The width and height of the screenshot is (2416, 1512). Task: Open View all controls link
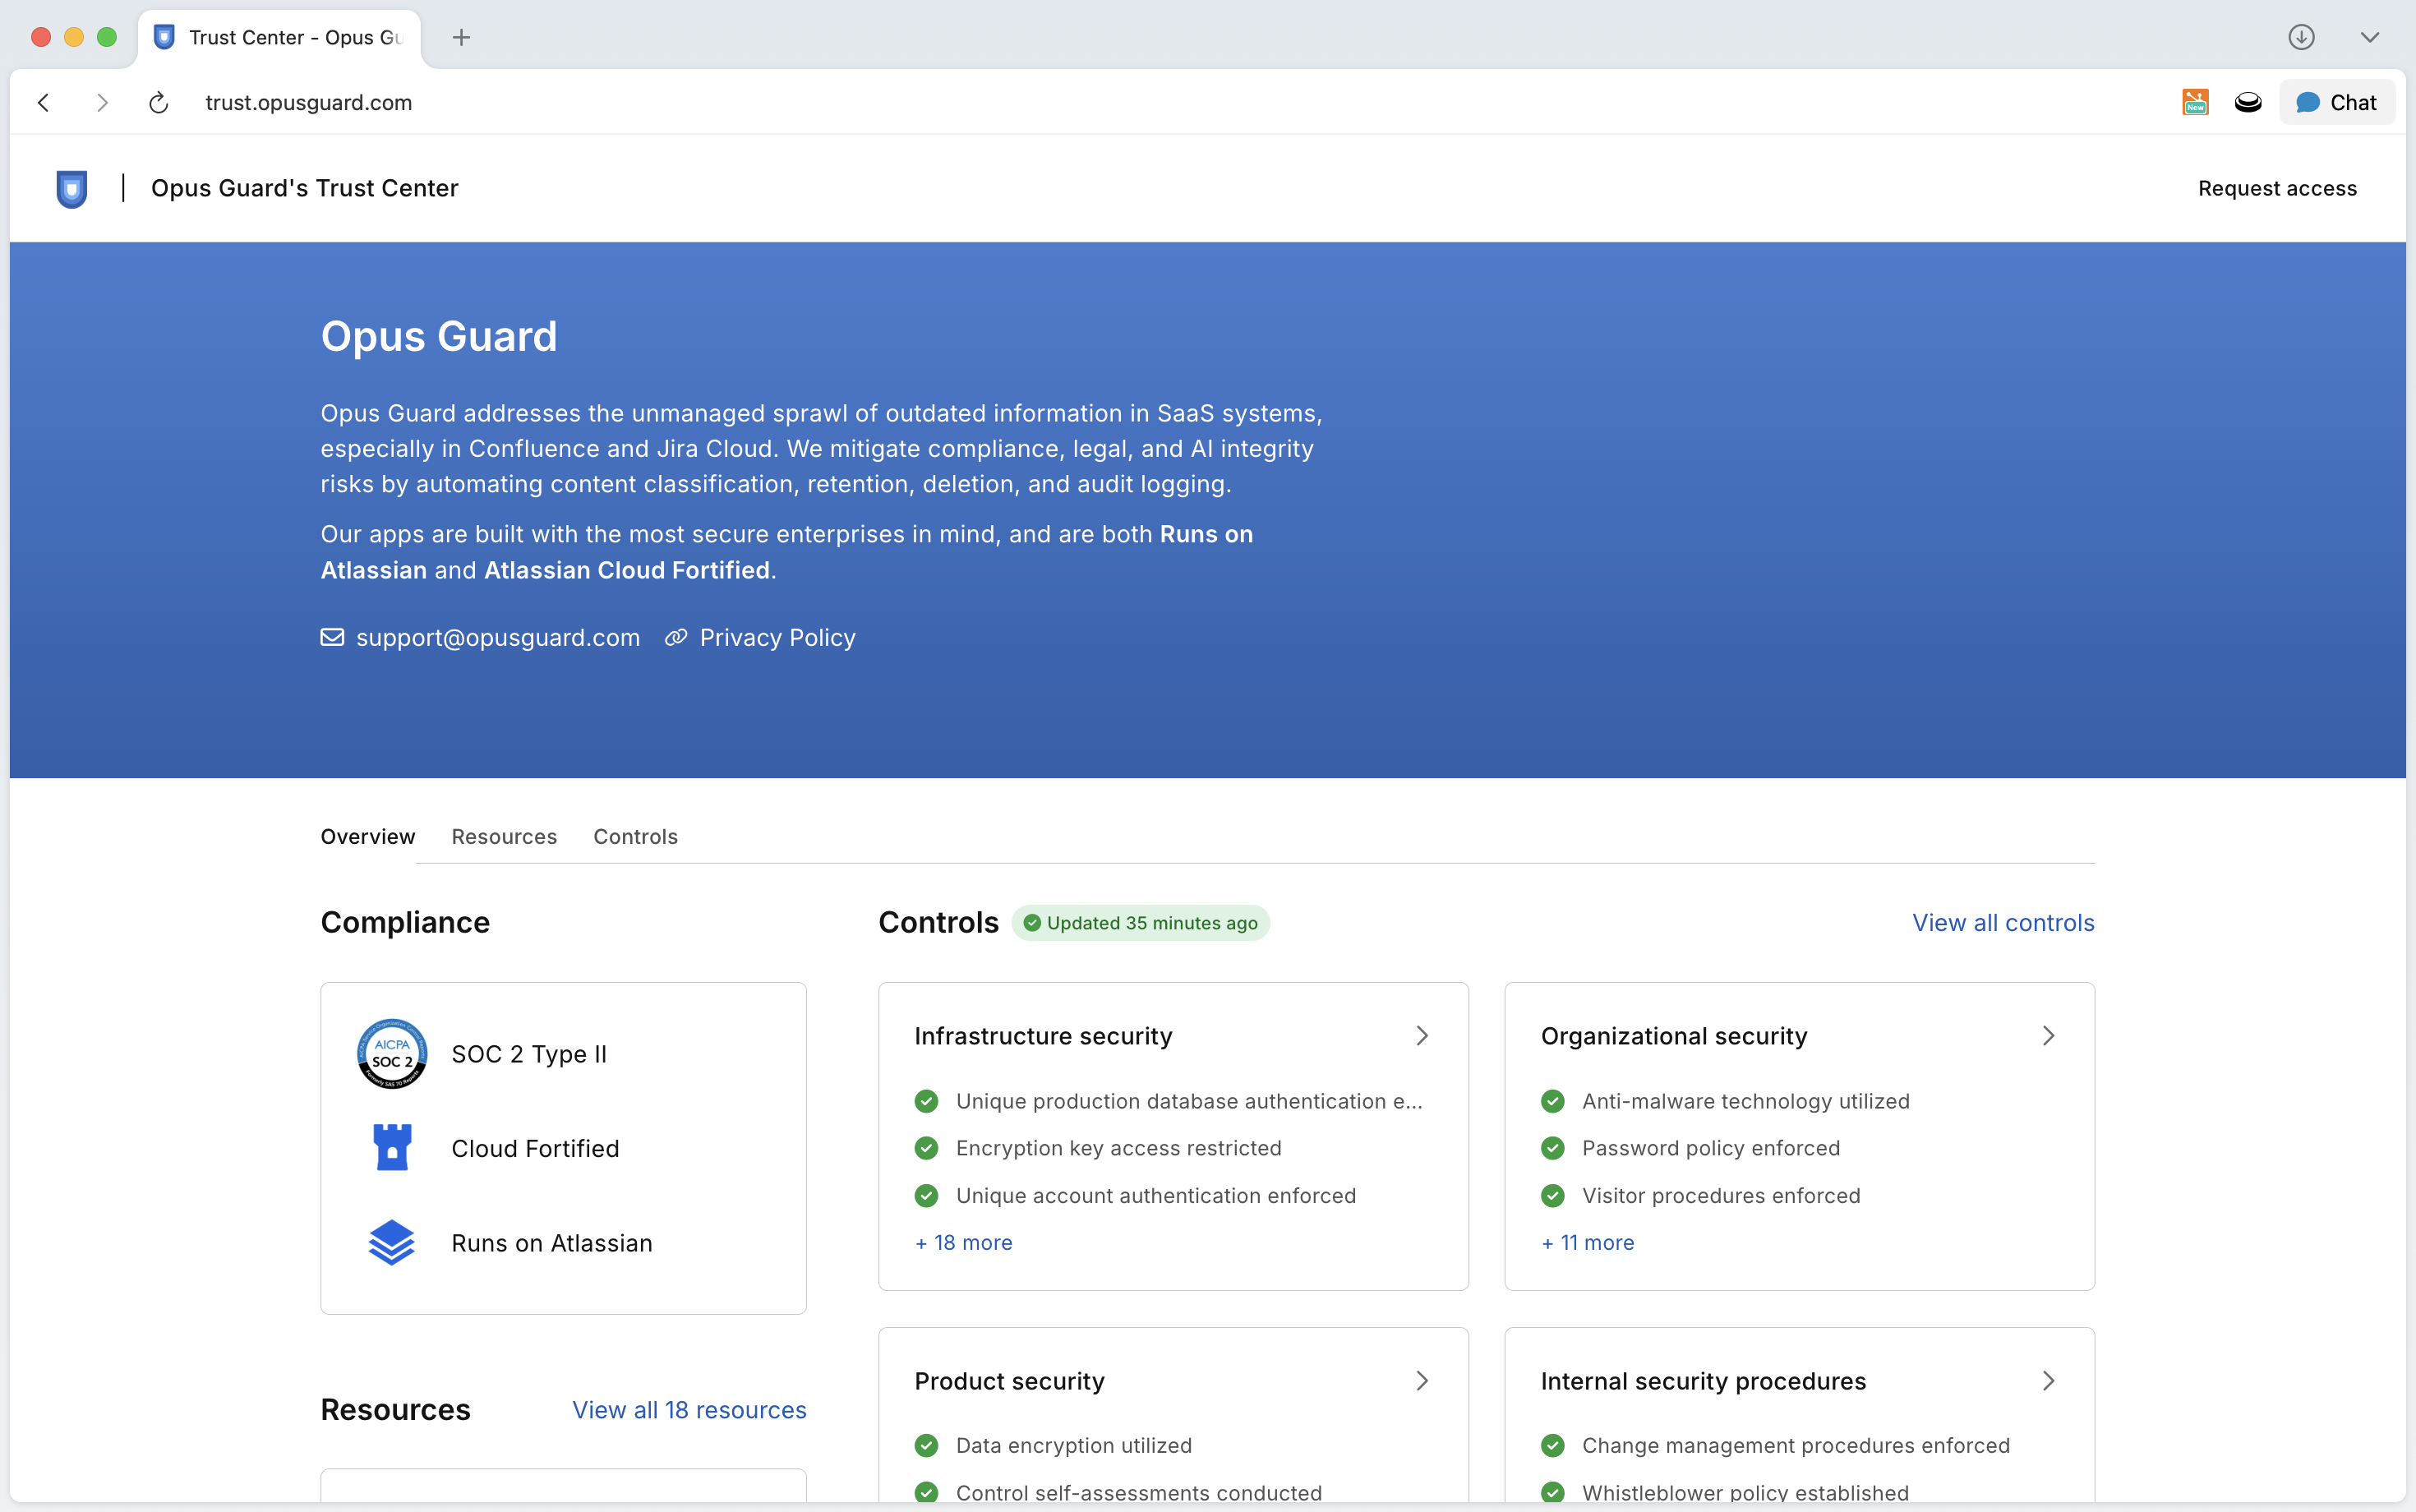pyautogui.click(x=2003, y=922)
